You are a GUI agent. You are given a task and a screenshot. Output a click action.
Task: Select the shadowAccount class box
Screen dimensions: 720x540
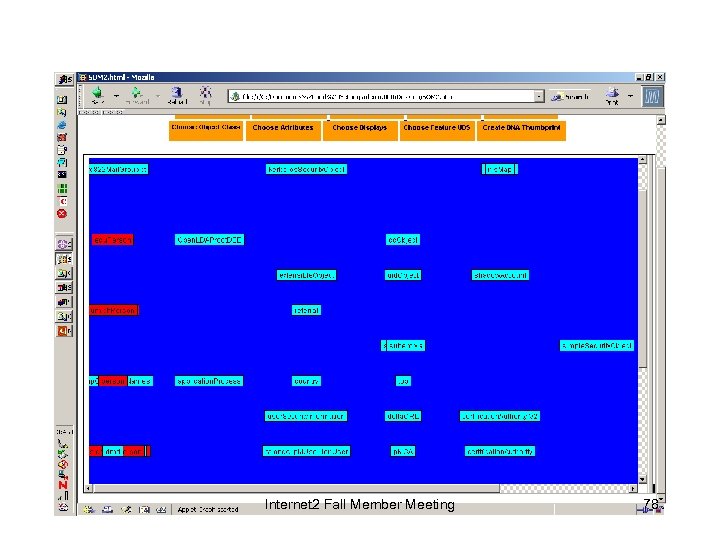(500, 275)
